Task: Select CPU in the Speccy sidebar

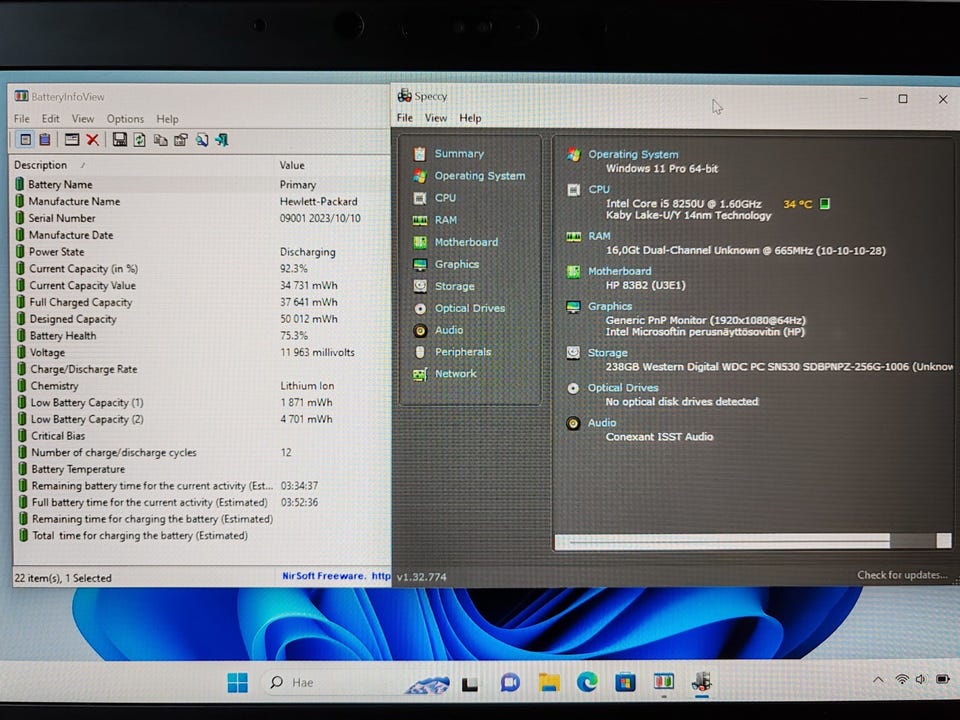Action: (x=445, y=198)
